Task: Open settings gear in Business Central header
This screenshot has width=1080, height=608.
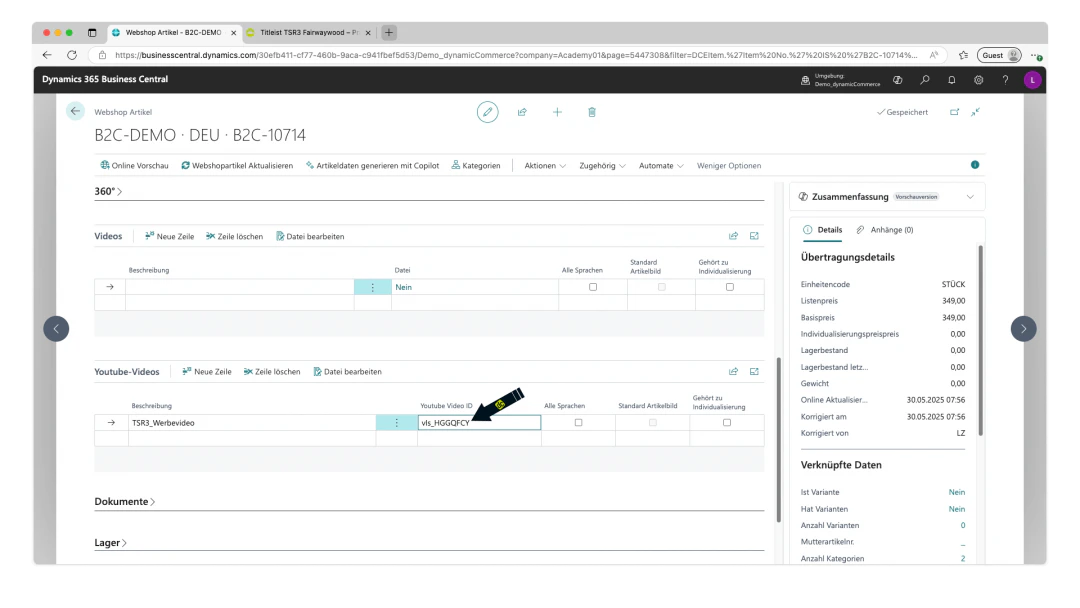Action: (x=978, y=80)
